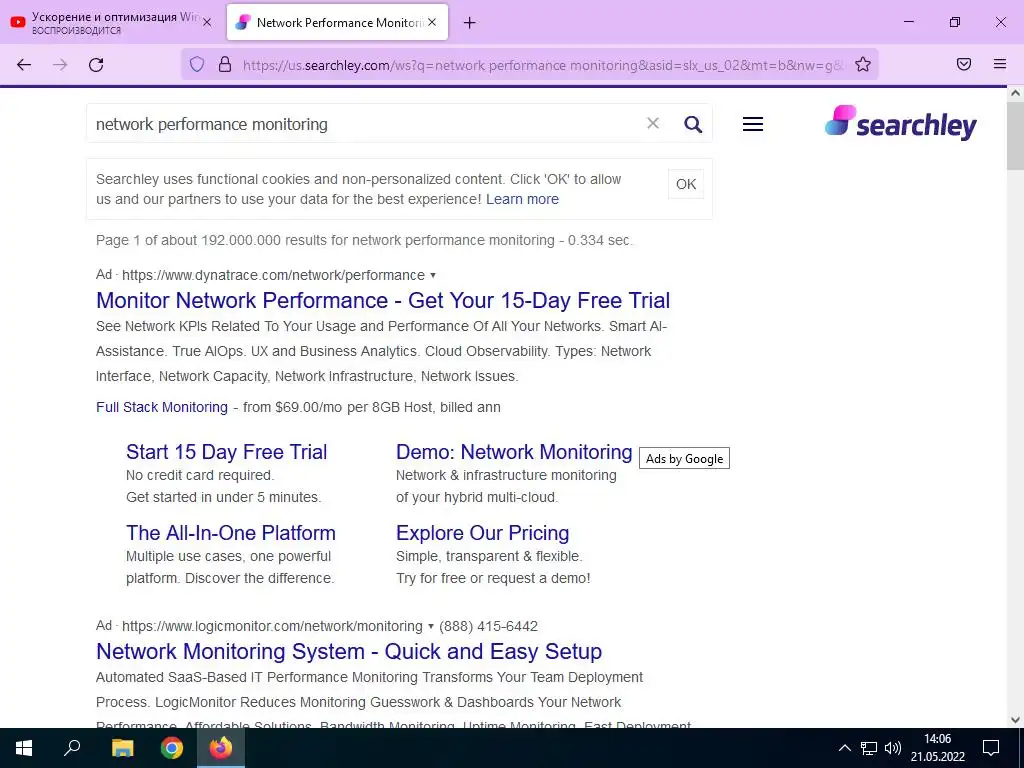This screenshot has height=768, width=1024.
Task: Close the Network Performance Monitoring tab
Action: point(432,22)
